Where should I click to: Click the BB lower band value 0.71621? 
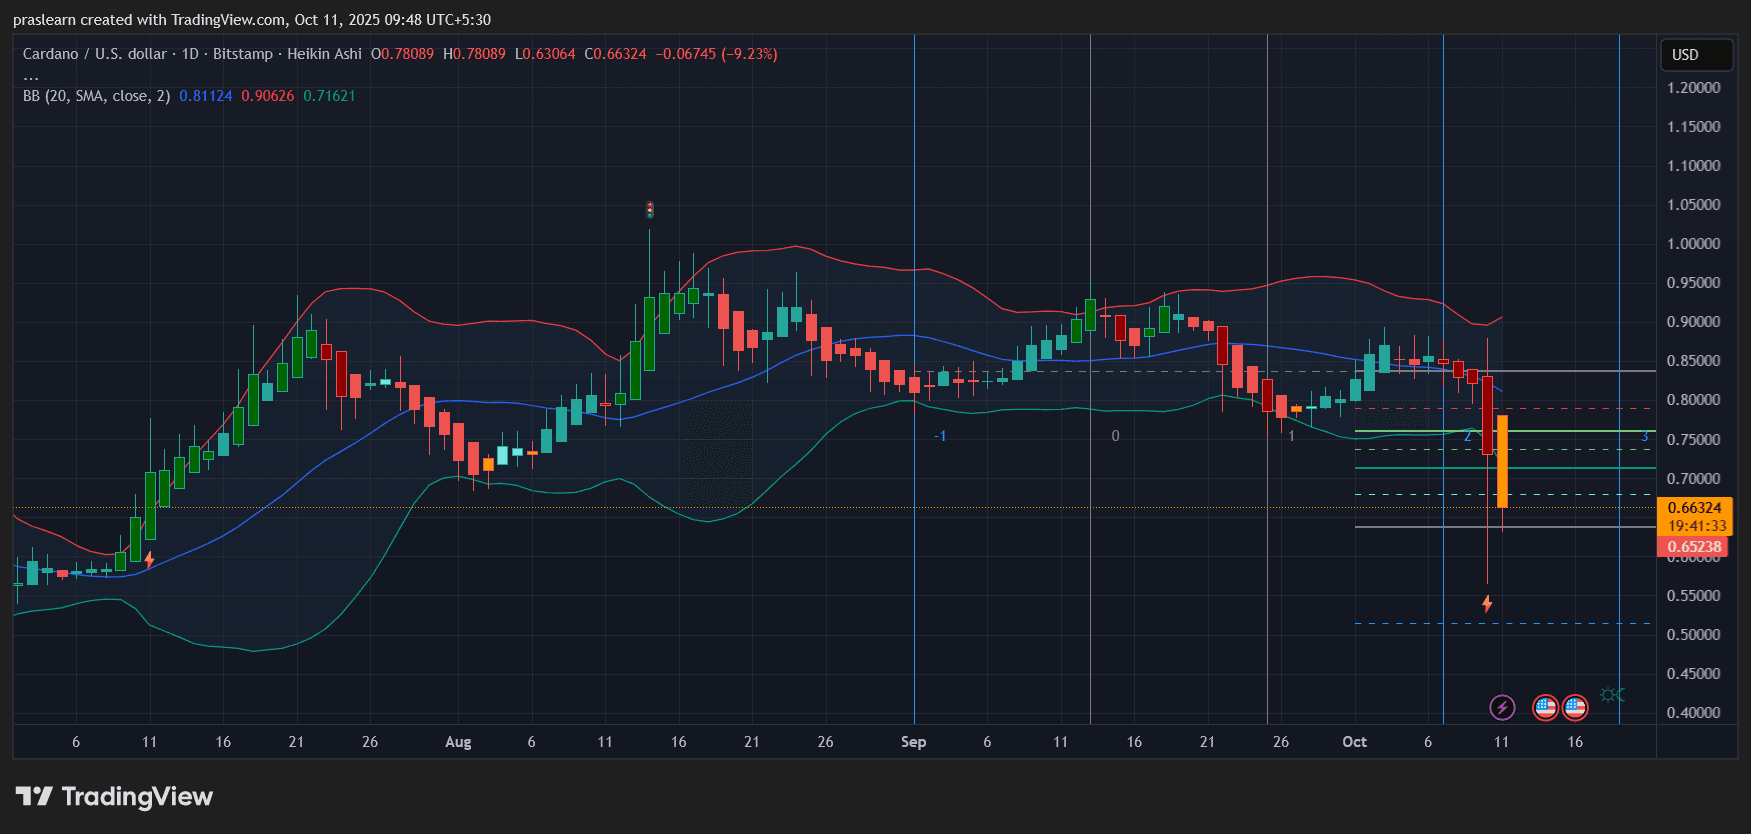(x=329, y=96)
